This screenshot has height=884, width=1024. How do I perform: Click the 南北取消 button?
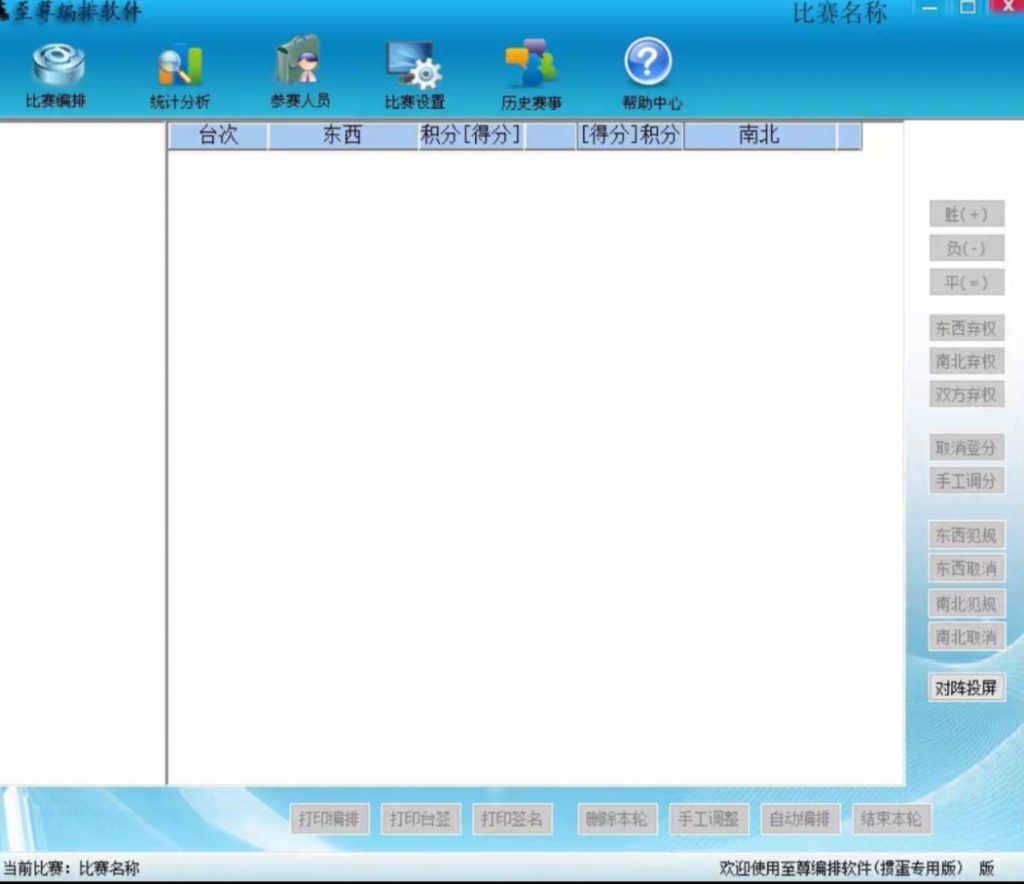point(967,637)
